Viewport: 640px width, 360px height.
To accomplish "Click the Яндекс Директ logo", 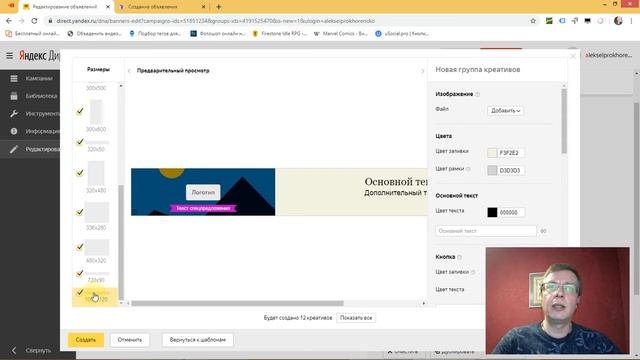I will (39, 55).
